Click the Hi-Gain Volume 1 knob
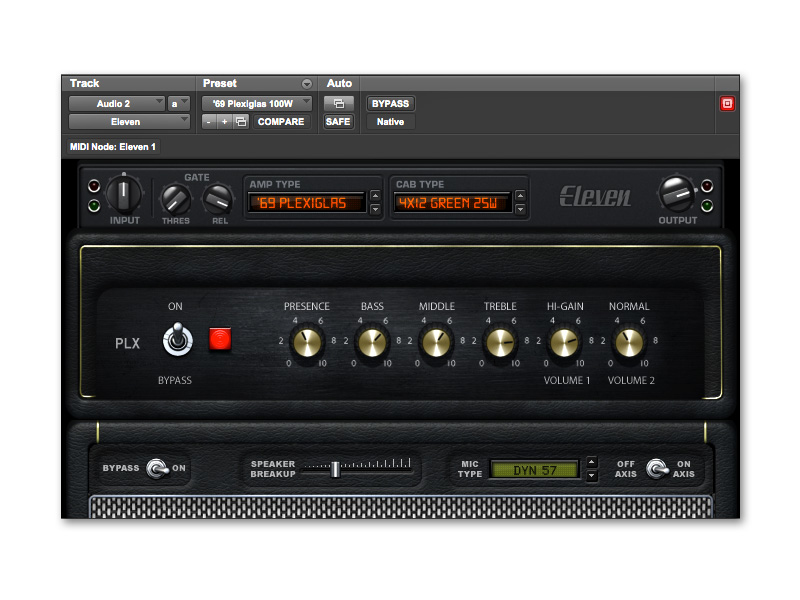This screenshot has height=600, width=800. 564,343
